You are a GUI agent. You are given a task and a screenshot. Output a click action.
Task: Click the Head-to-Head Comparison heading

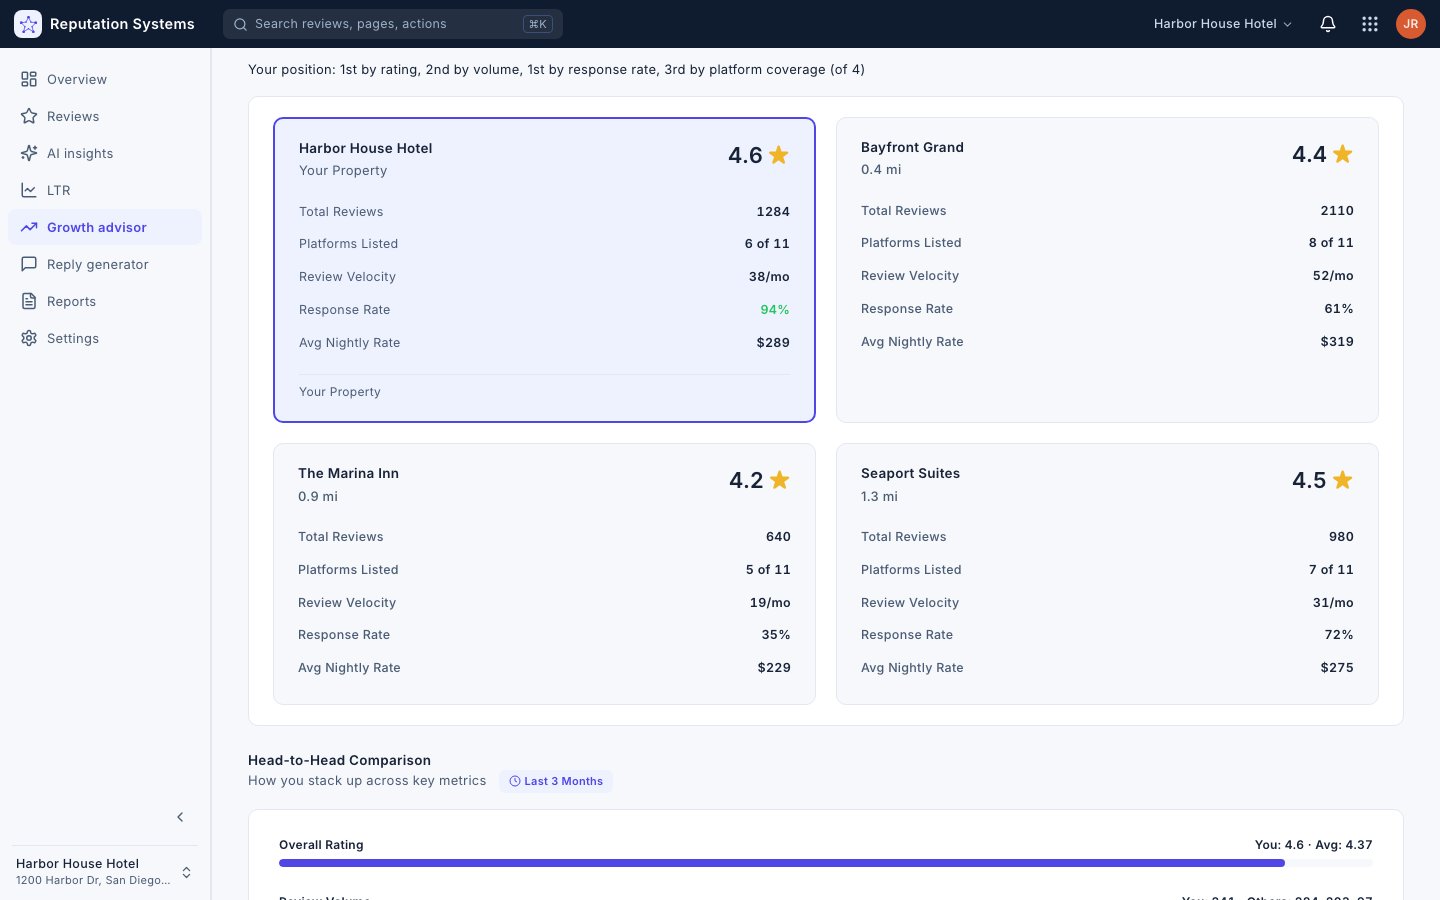point(339,760)
